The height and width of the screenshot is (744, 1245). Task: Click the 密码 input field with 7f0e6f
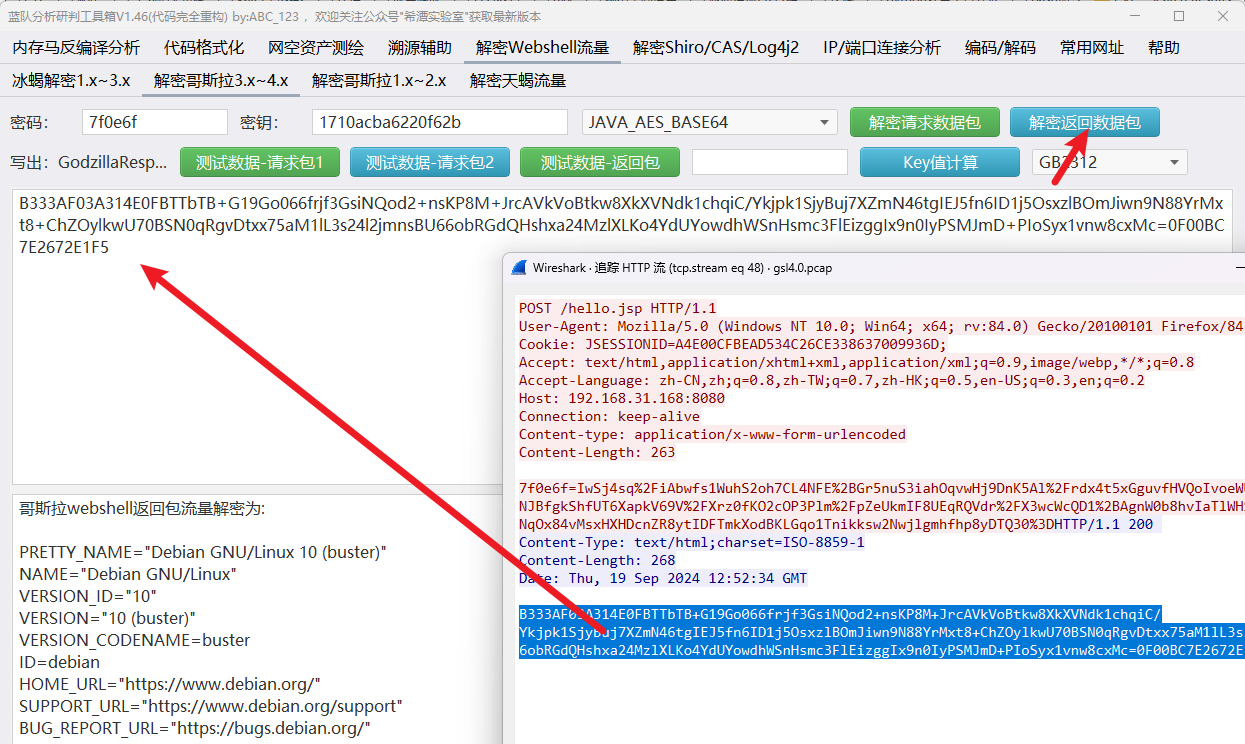click(155, 122)
